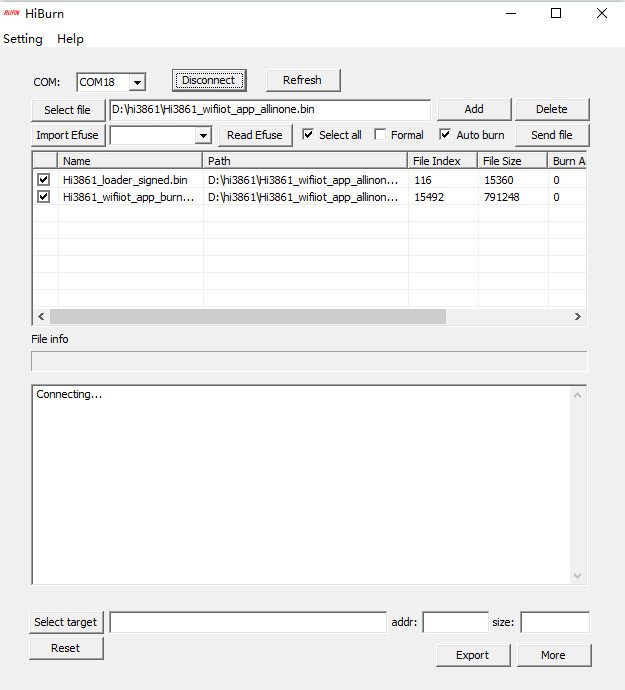Uncheck the Hi3861_wifiiot_app_burn row checkbox
The height and width of the screenshot is (690, 625).
point(43,197)
